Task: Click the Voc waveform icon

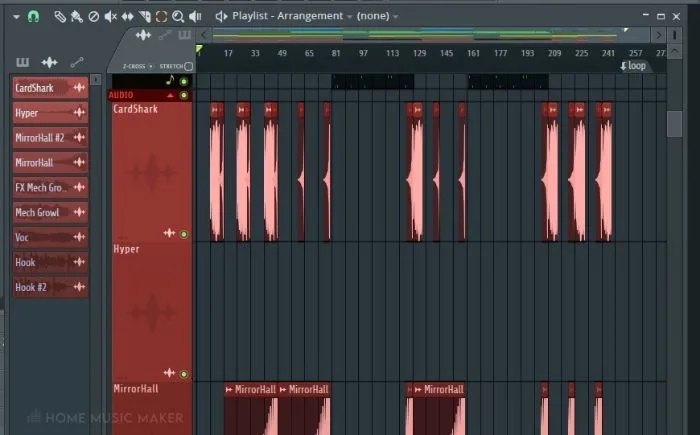Action: pyautogui.click(x=79, y=237)
